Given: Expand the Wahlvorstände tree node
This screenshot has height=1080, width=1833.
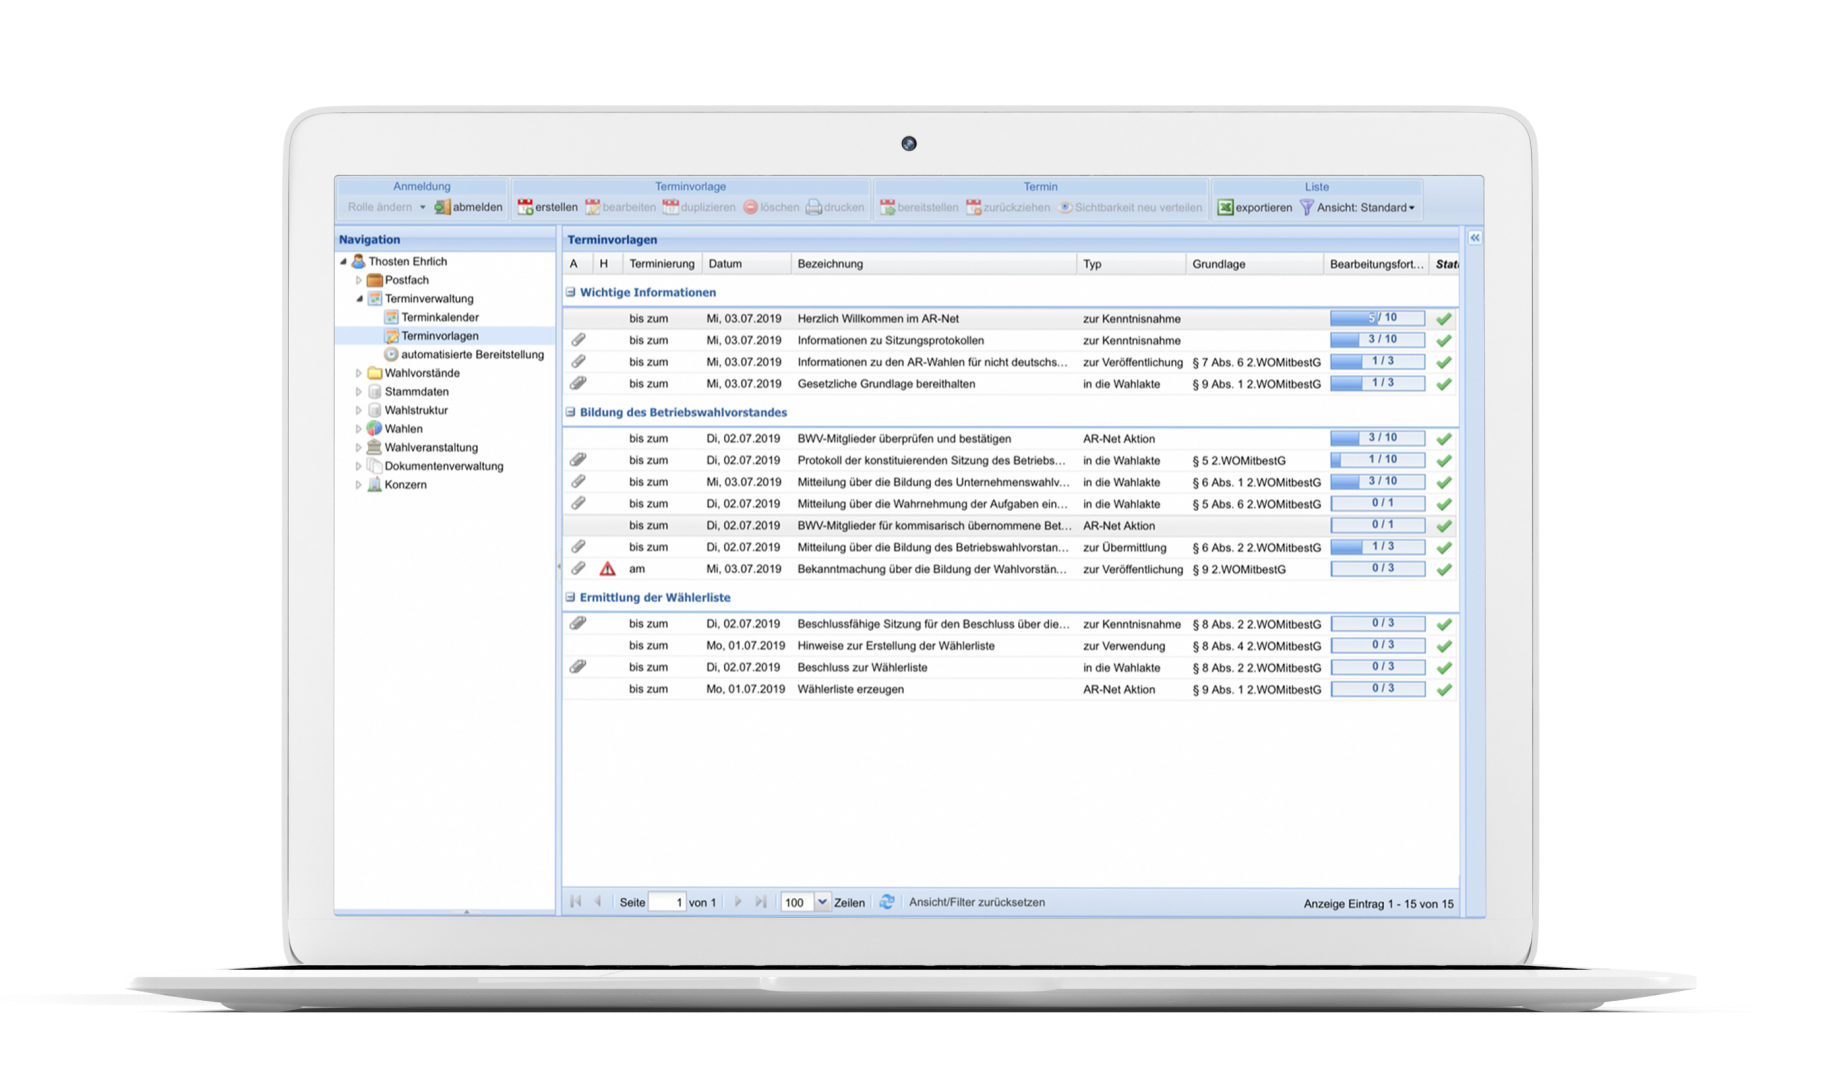Looking at the screenshot, I should (359, 373).
